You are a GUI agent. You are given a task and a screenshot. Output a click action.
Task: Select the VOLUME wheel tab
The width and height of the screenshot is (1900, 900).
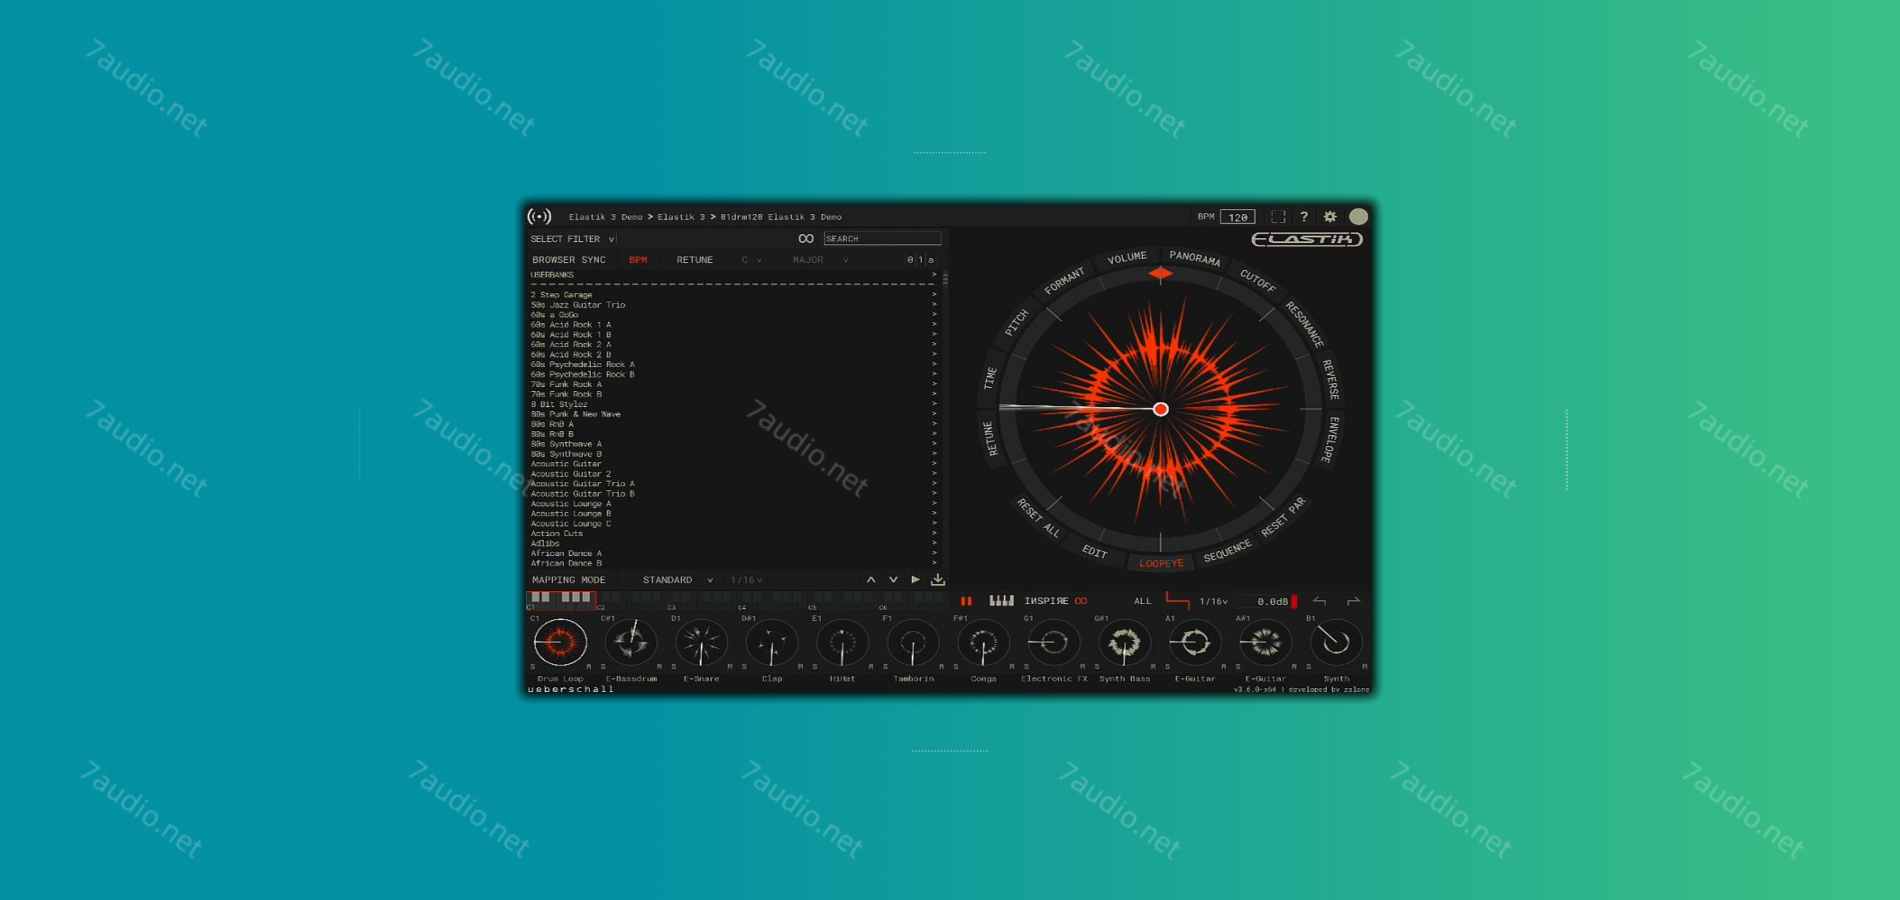coord(1127,258)
